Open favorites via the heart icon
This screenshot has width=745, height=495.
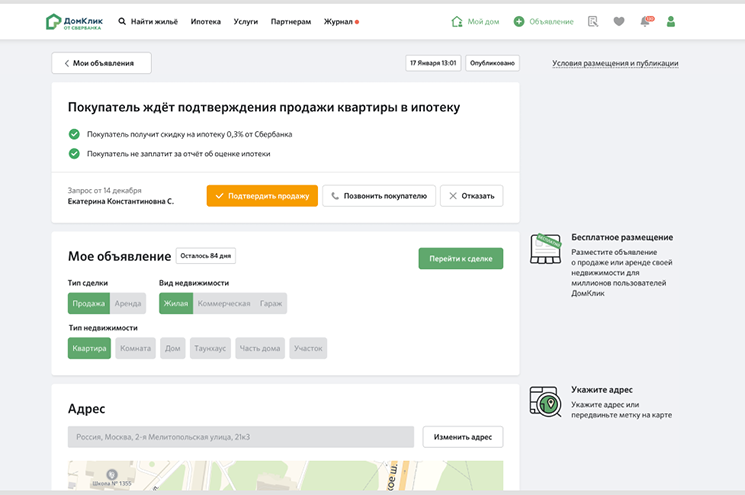point(619,21)
